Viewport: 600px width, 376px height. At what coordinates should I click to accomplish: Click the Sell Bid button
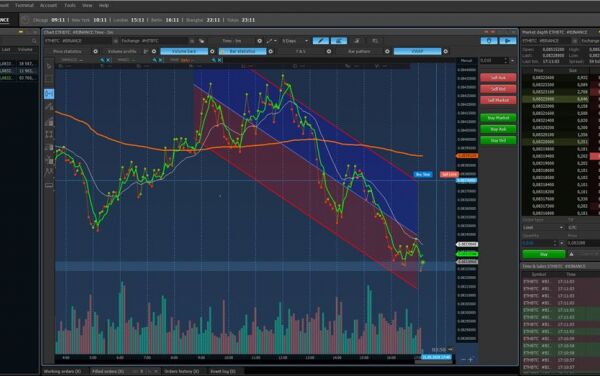coord(498,89)
